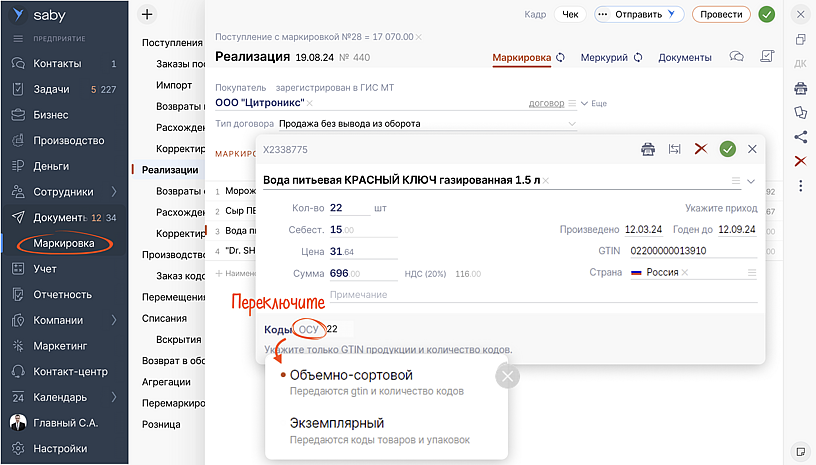The width and height of the screenshot is (816, 465).
Task: Click the Примечание note field
Action: point(540,294)
